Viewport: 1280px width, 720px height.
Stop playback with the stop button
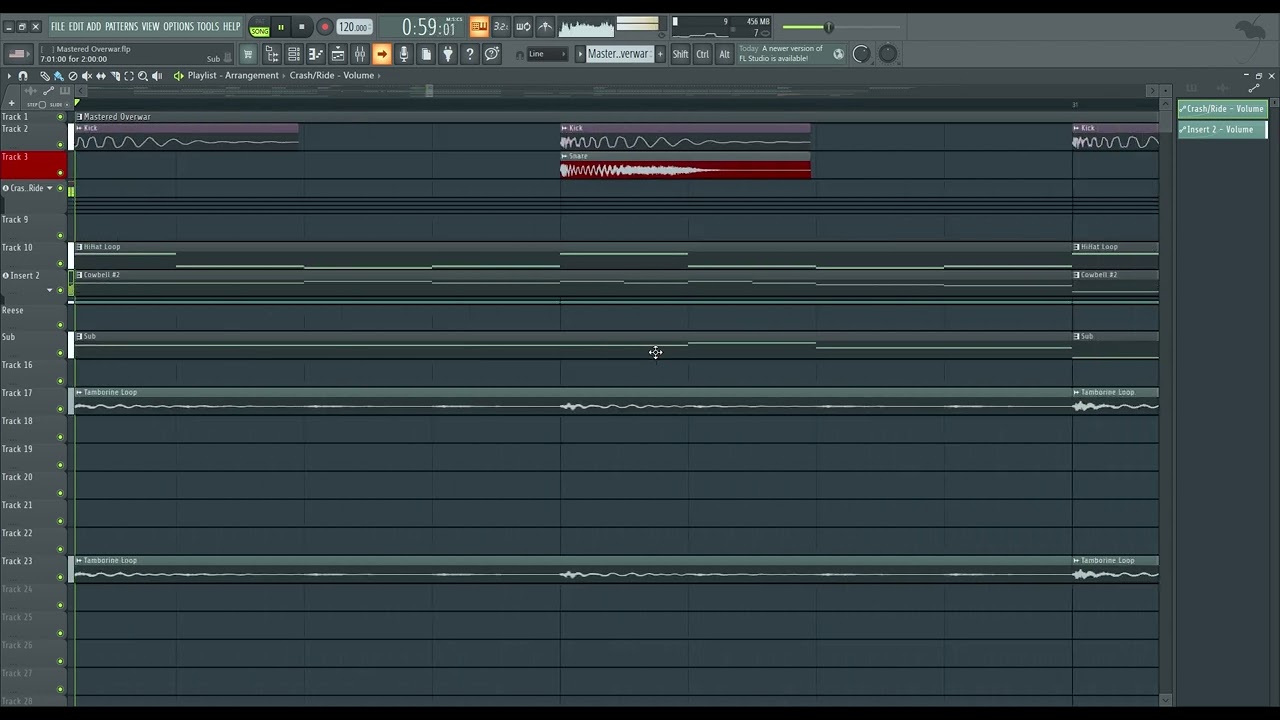coord(302,27)
